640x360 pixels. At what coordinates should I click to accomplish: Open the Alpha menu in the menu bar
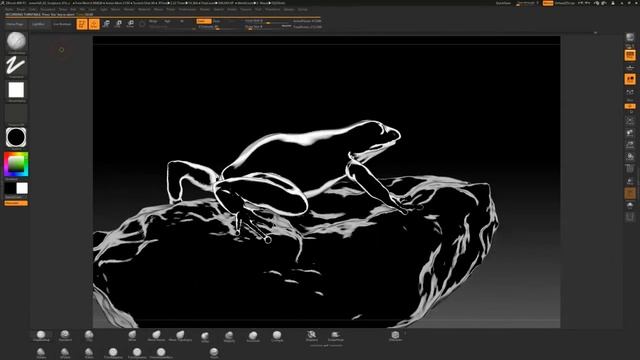pos(9,9)
